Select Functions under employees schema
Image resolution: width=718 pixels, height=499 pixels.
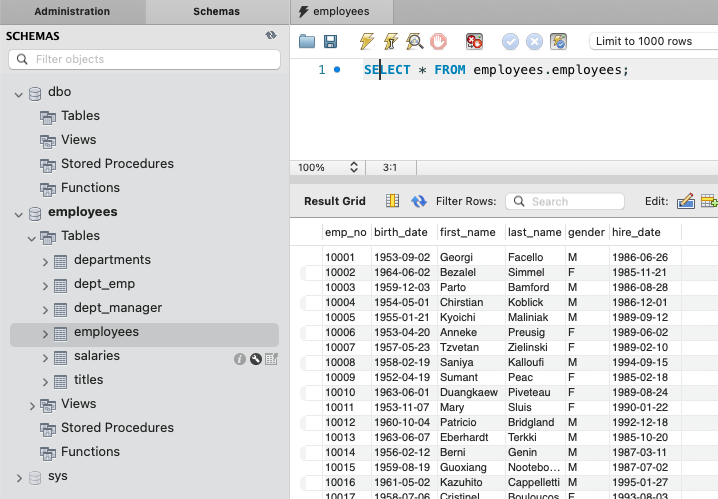(90, 452)
